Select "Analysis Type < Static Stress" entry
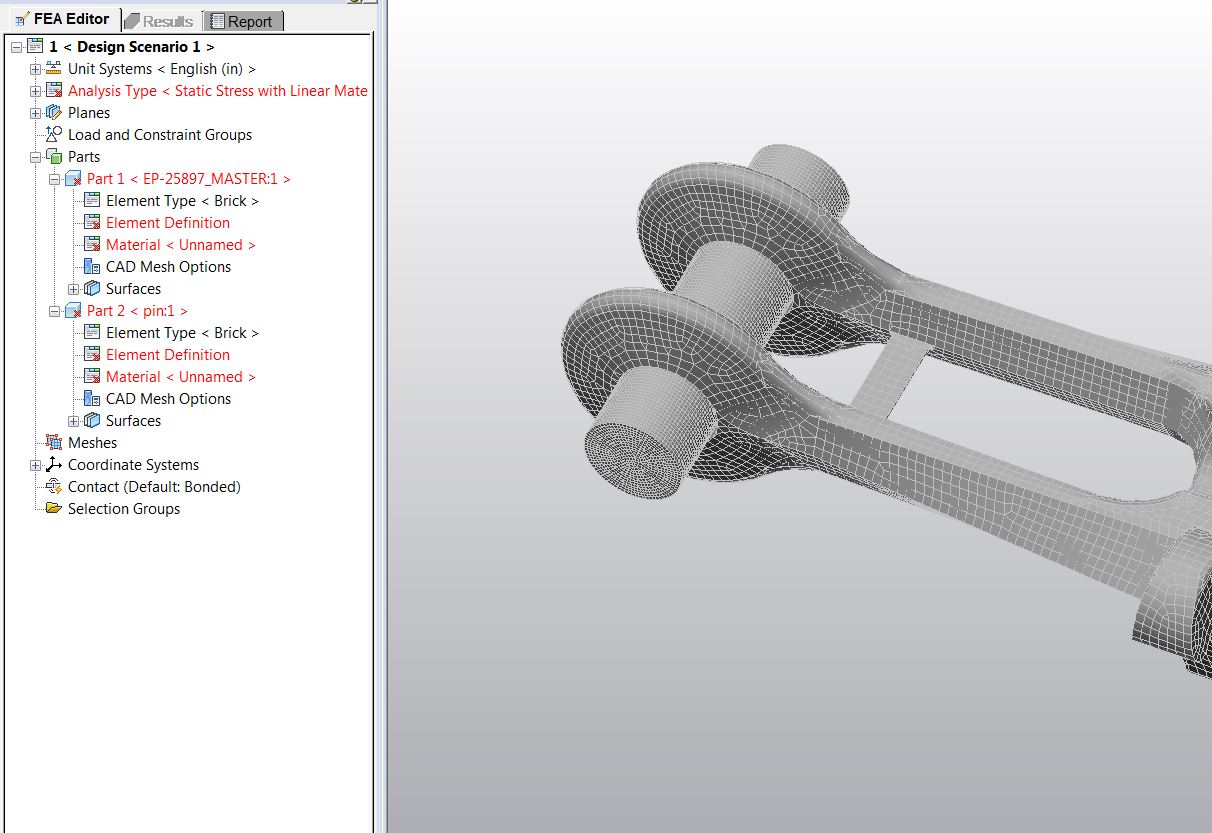The width and height of the screenshot is (1212, 833). point(218,91)
